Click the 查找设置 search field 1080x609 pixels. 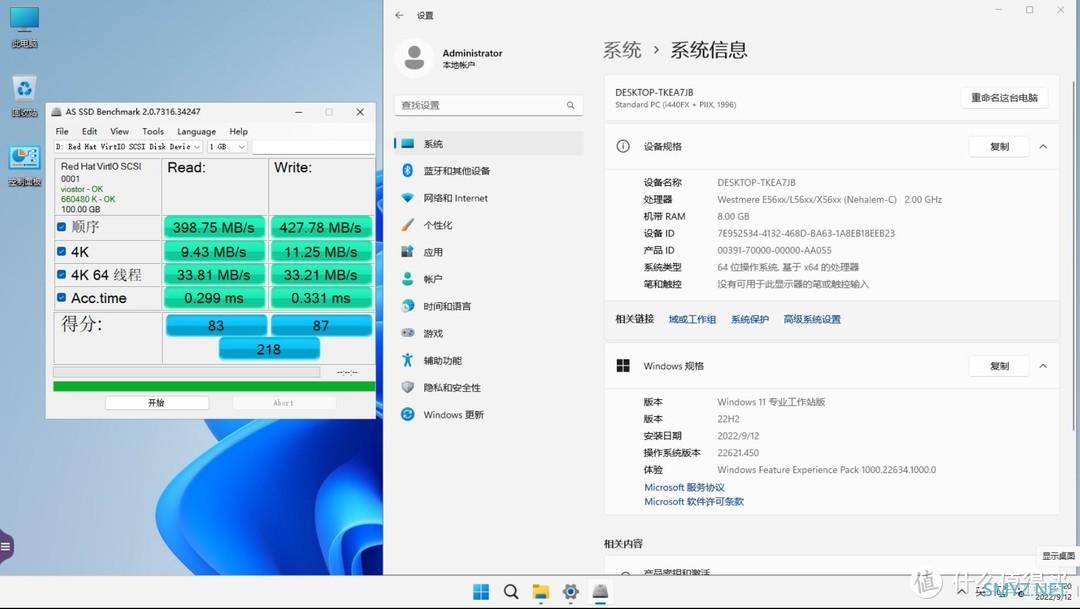tap(489, 105)
